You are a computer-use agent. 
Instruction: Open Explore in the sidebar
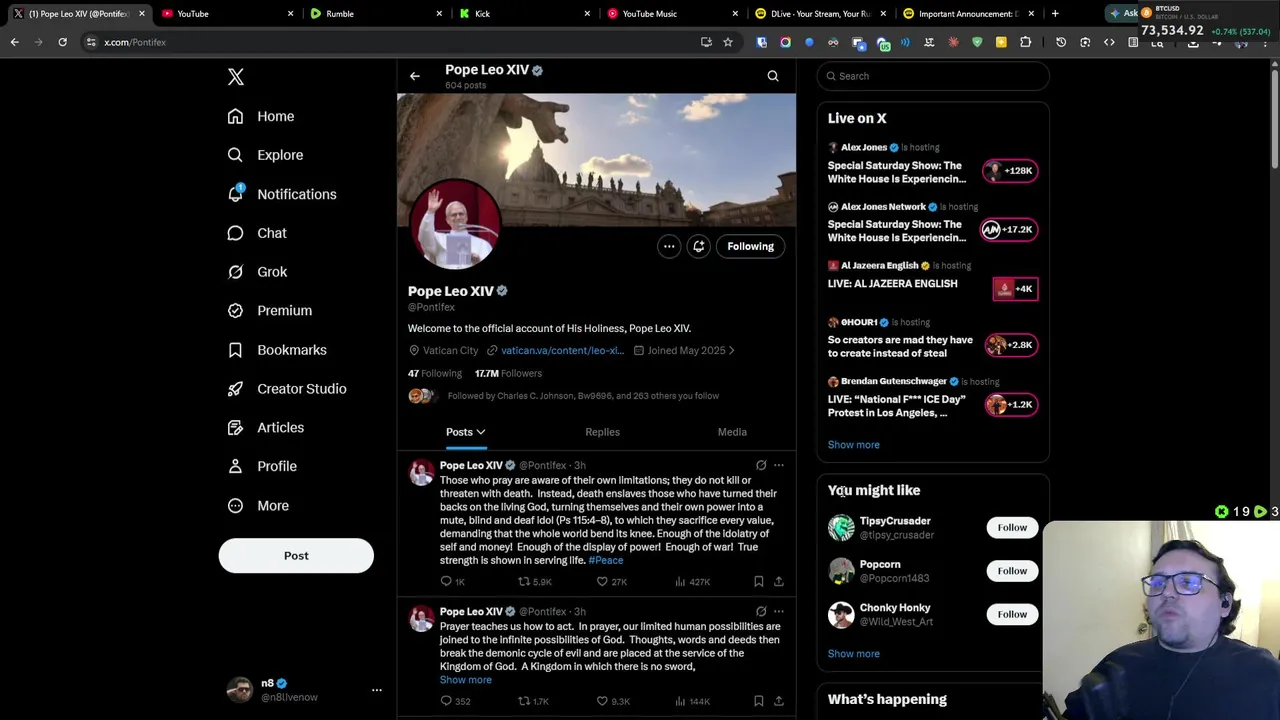(x=265, y=155)
